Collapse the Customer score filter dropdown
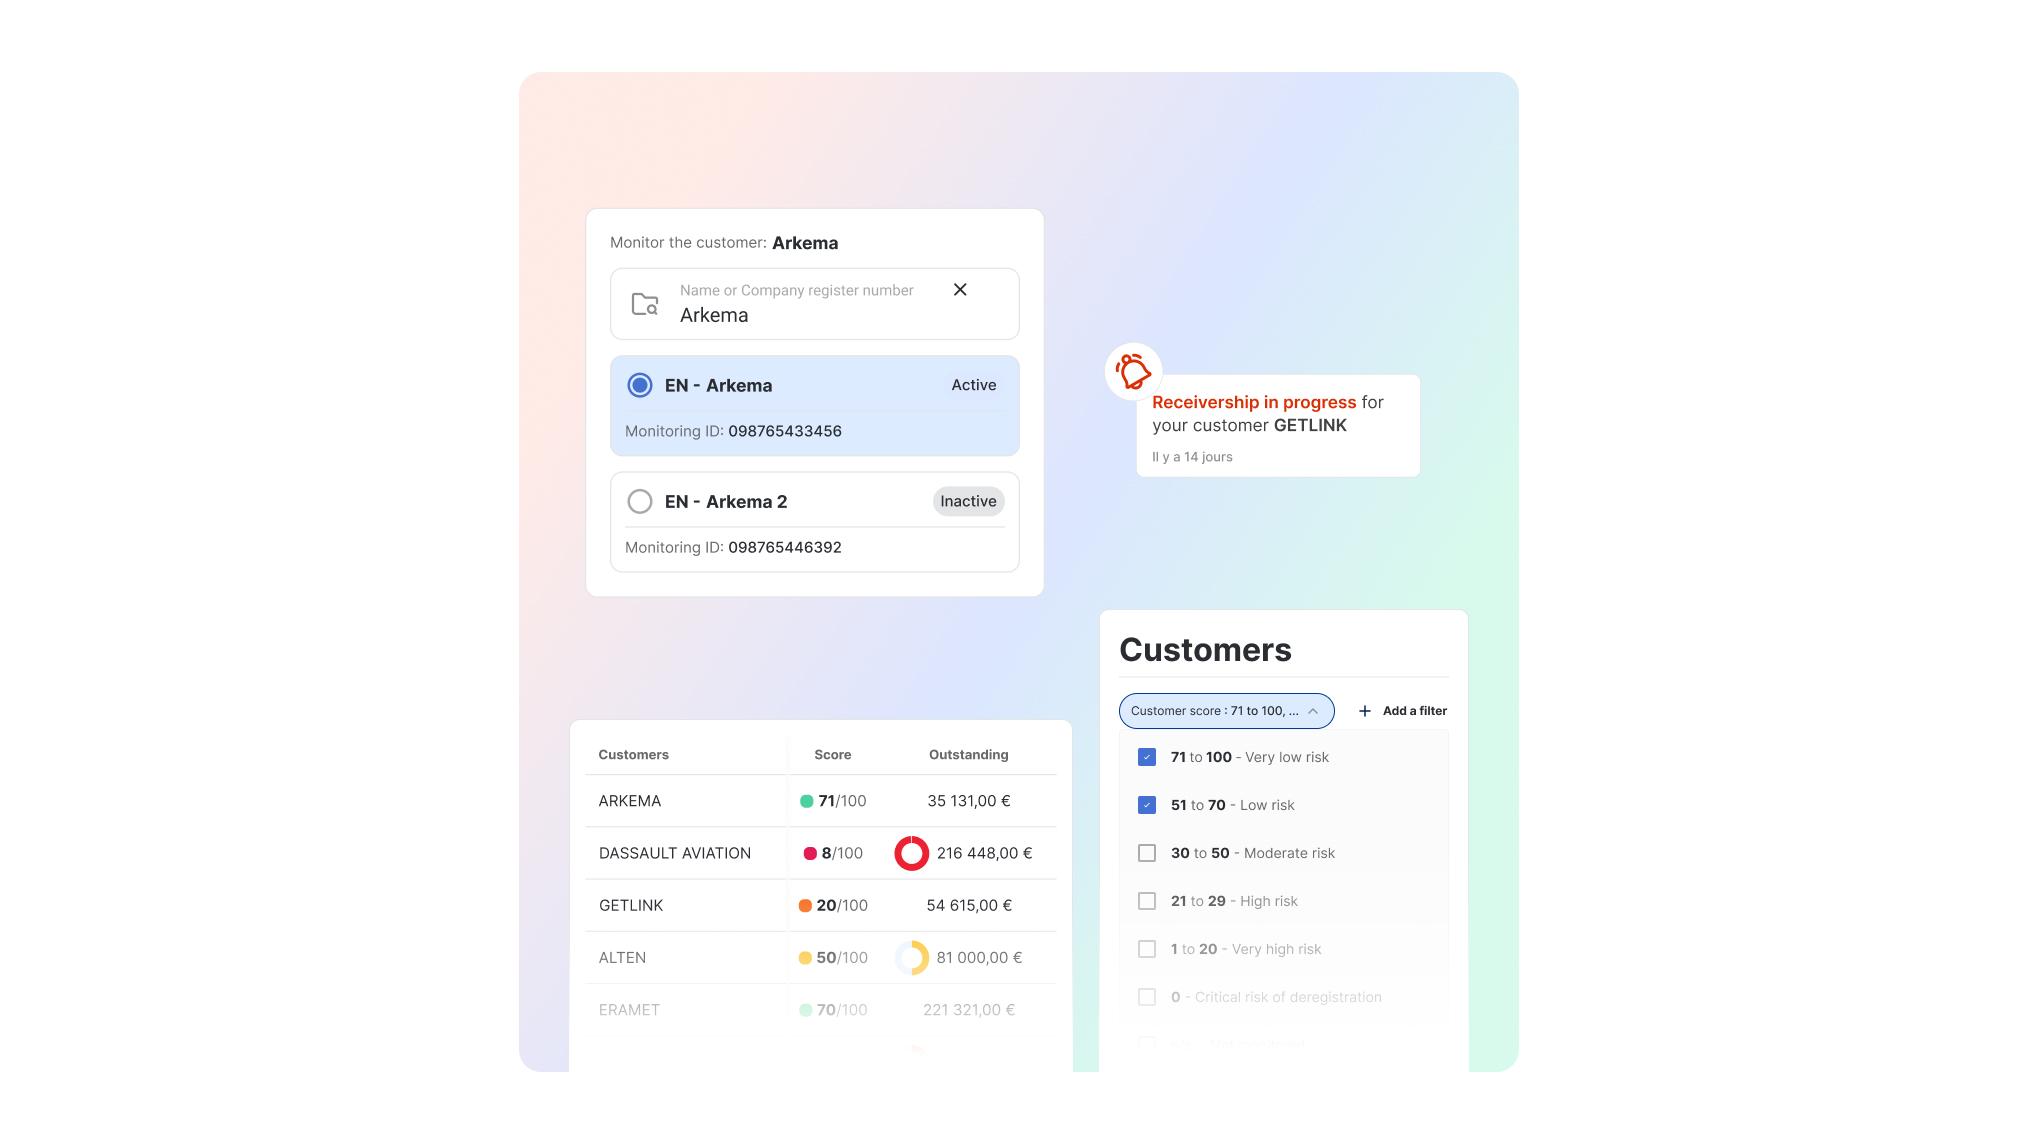The height and width of the screenshot is (1144, 2038). tap(1227, 711)
